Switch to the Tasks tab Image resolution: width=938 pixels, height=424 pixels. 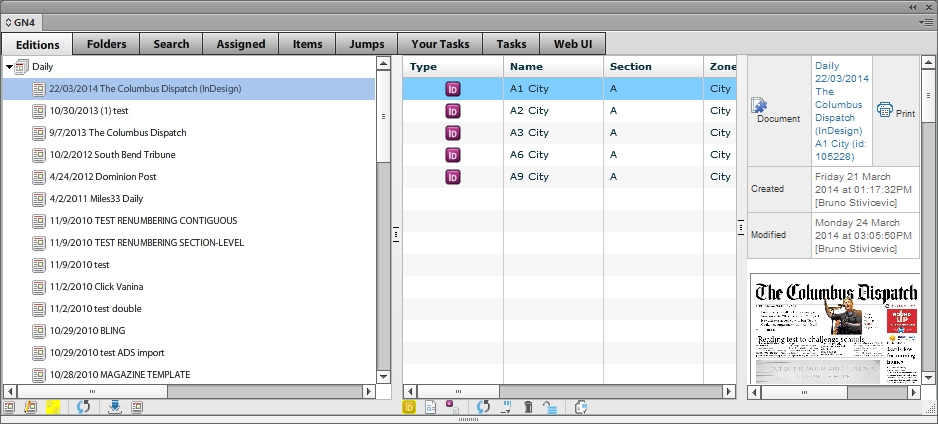tap(511, 44)
